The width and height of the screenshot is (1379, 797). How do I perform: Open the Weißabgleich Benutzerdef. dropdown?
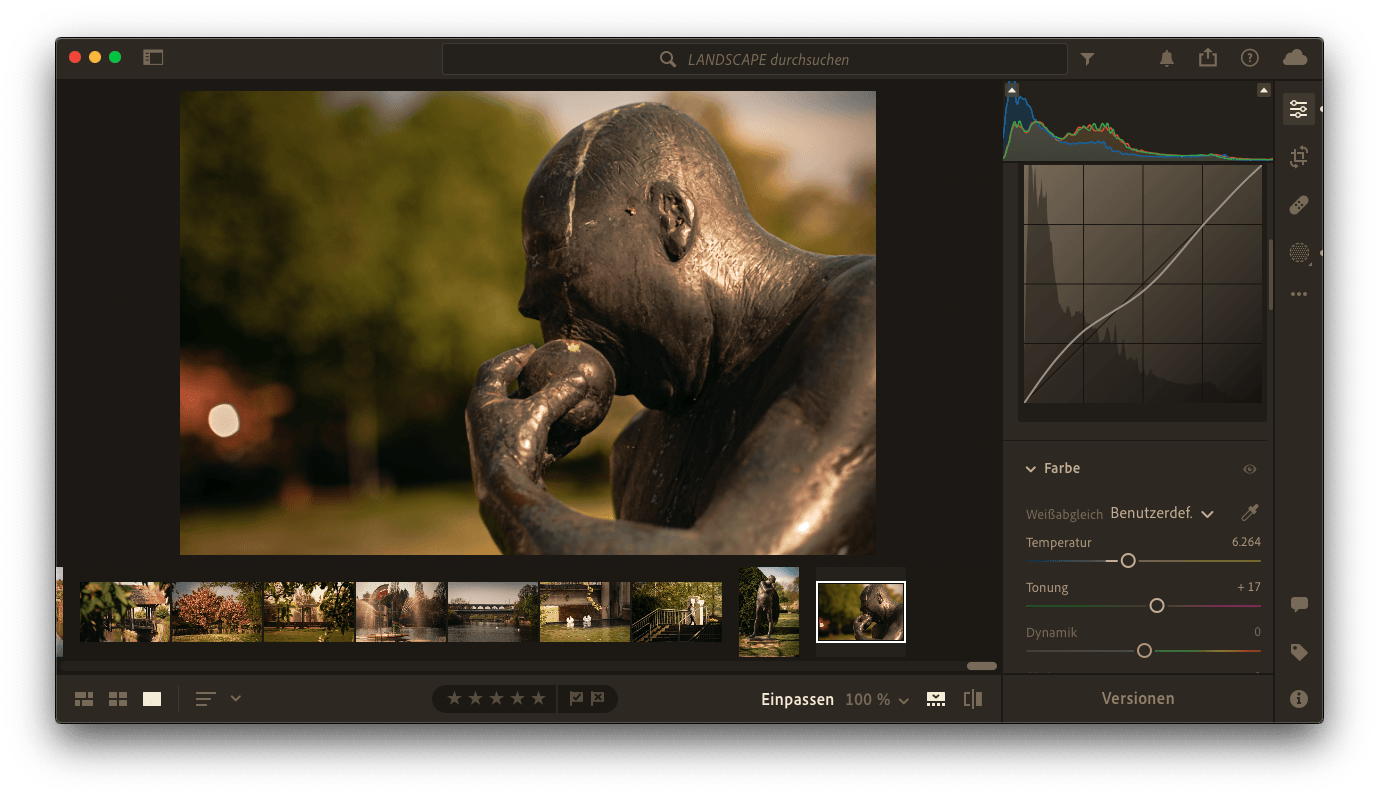(1161, 513)
